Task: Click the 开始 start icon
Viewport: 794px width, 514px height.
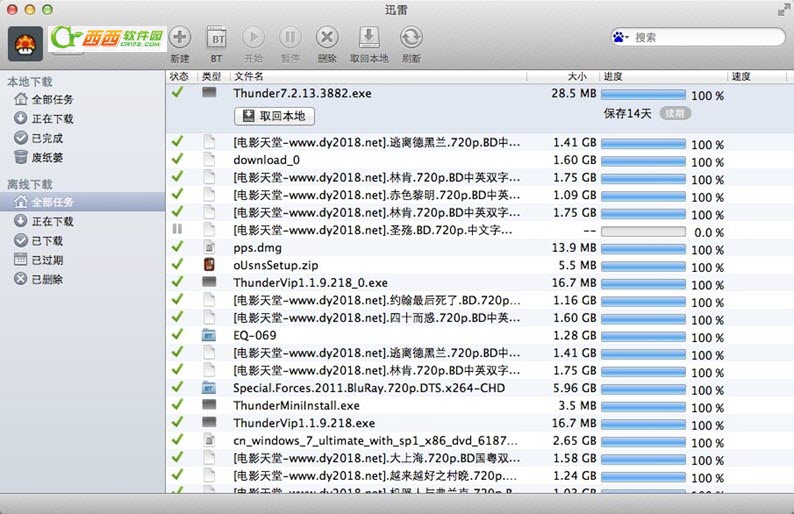Action: (x=253, y=37)
